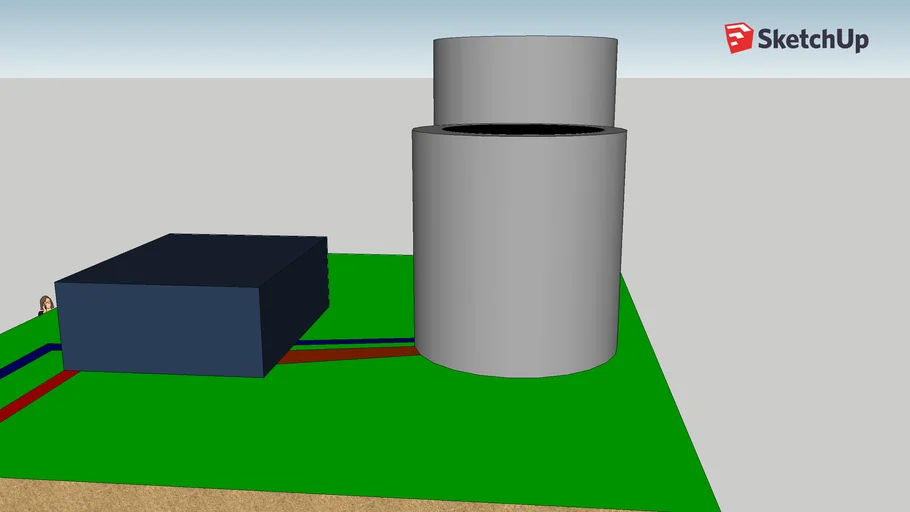Click the green ground behind the blue box
This screenshot has width=910, height=512.
pos(370,280)
